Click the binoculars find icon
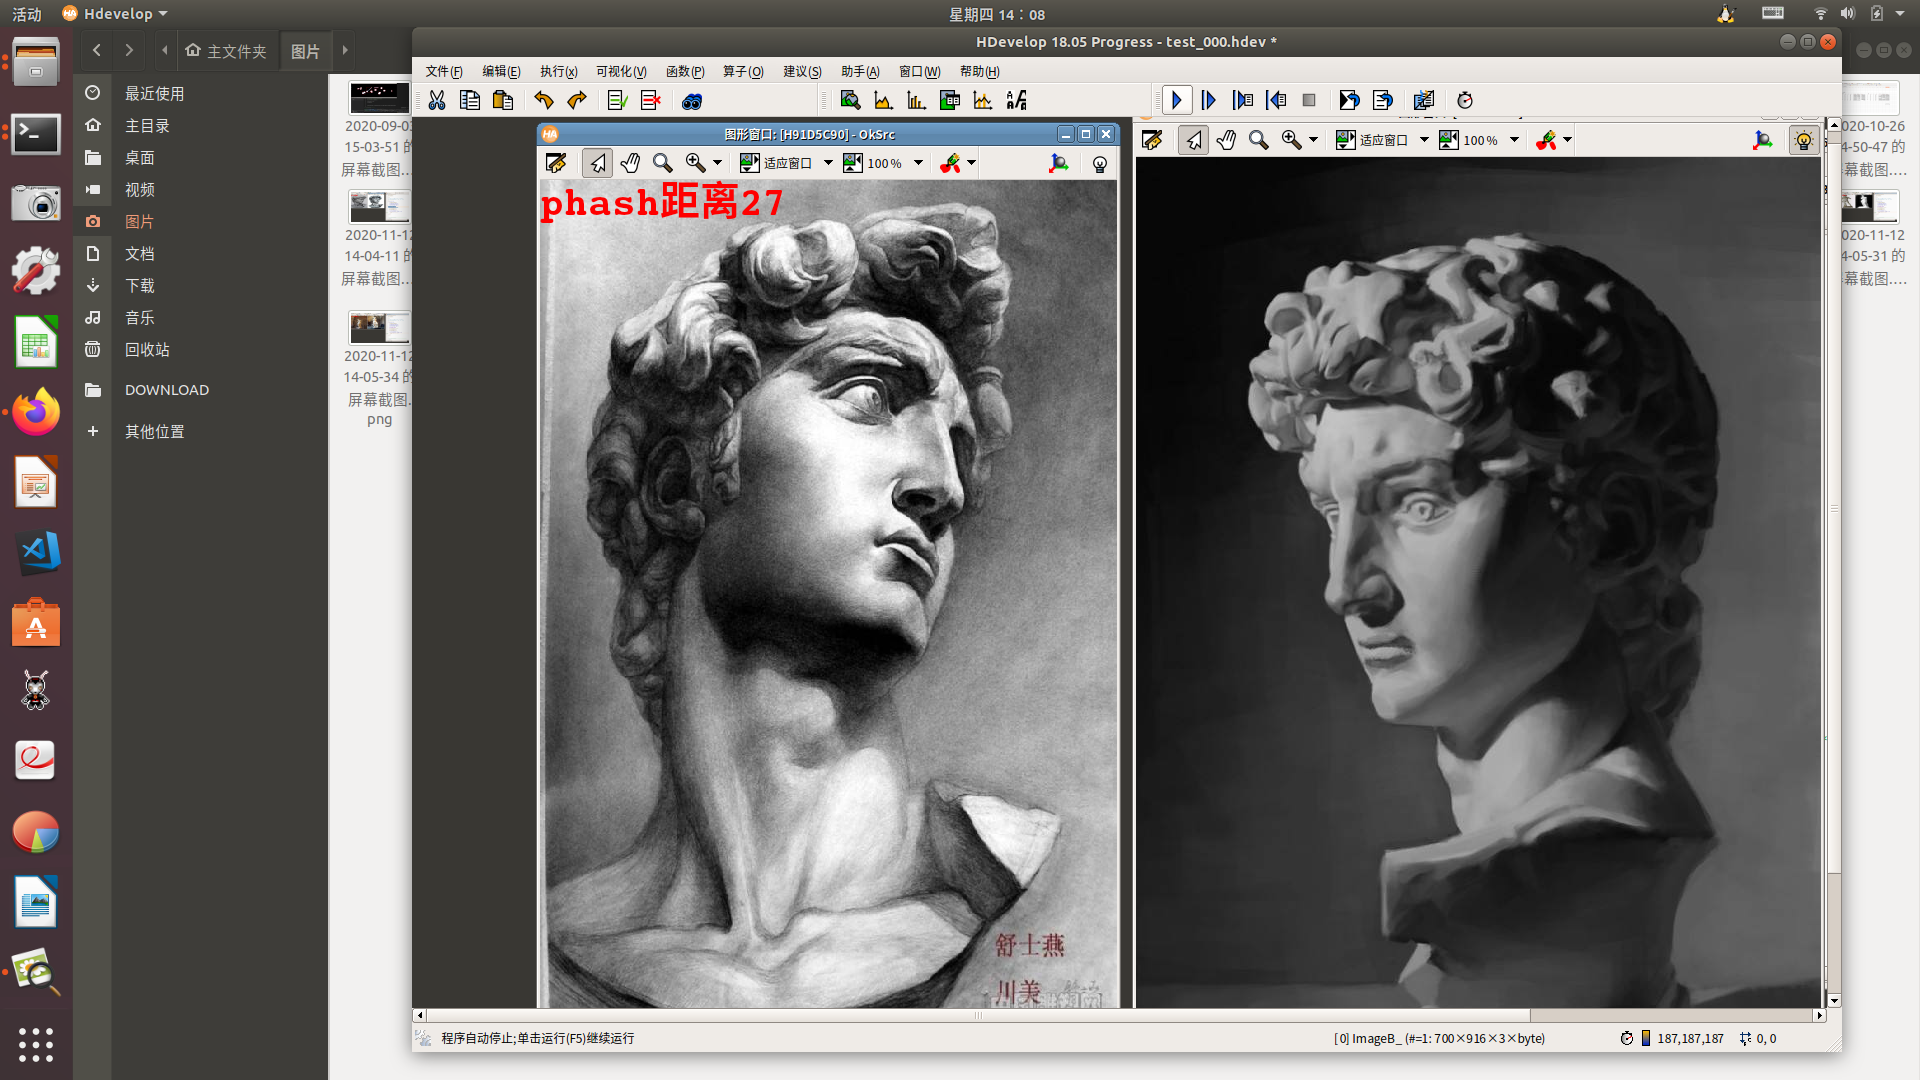The image size is (1920, 1080). click(x=692, y=100)
